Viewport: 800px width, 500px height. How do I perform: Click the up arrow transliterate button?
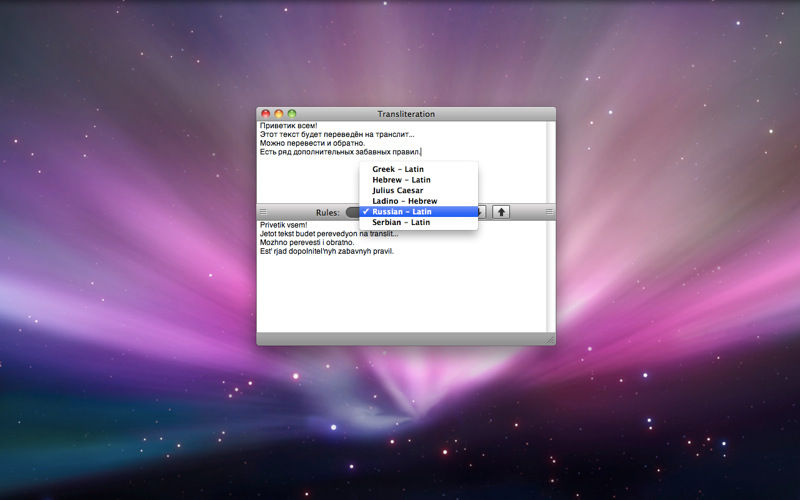coord(502,212)
